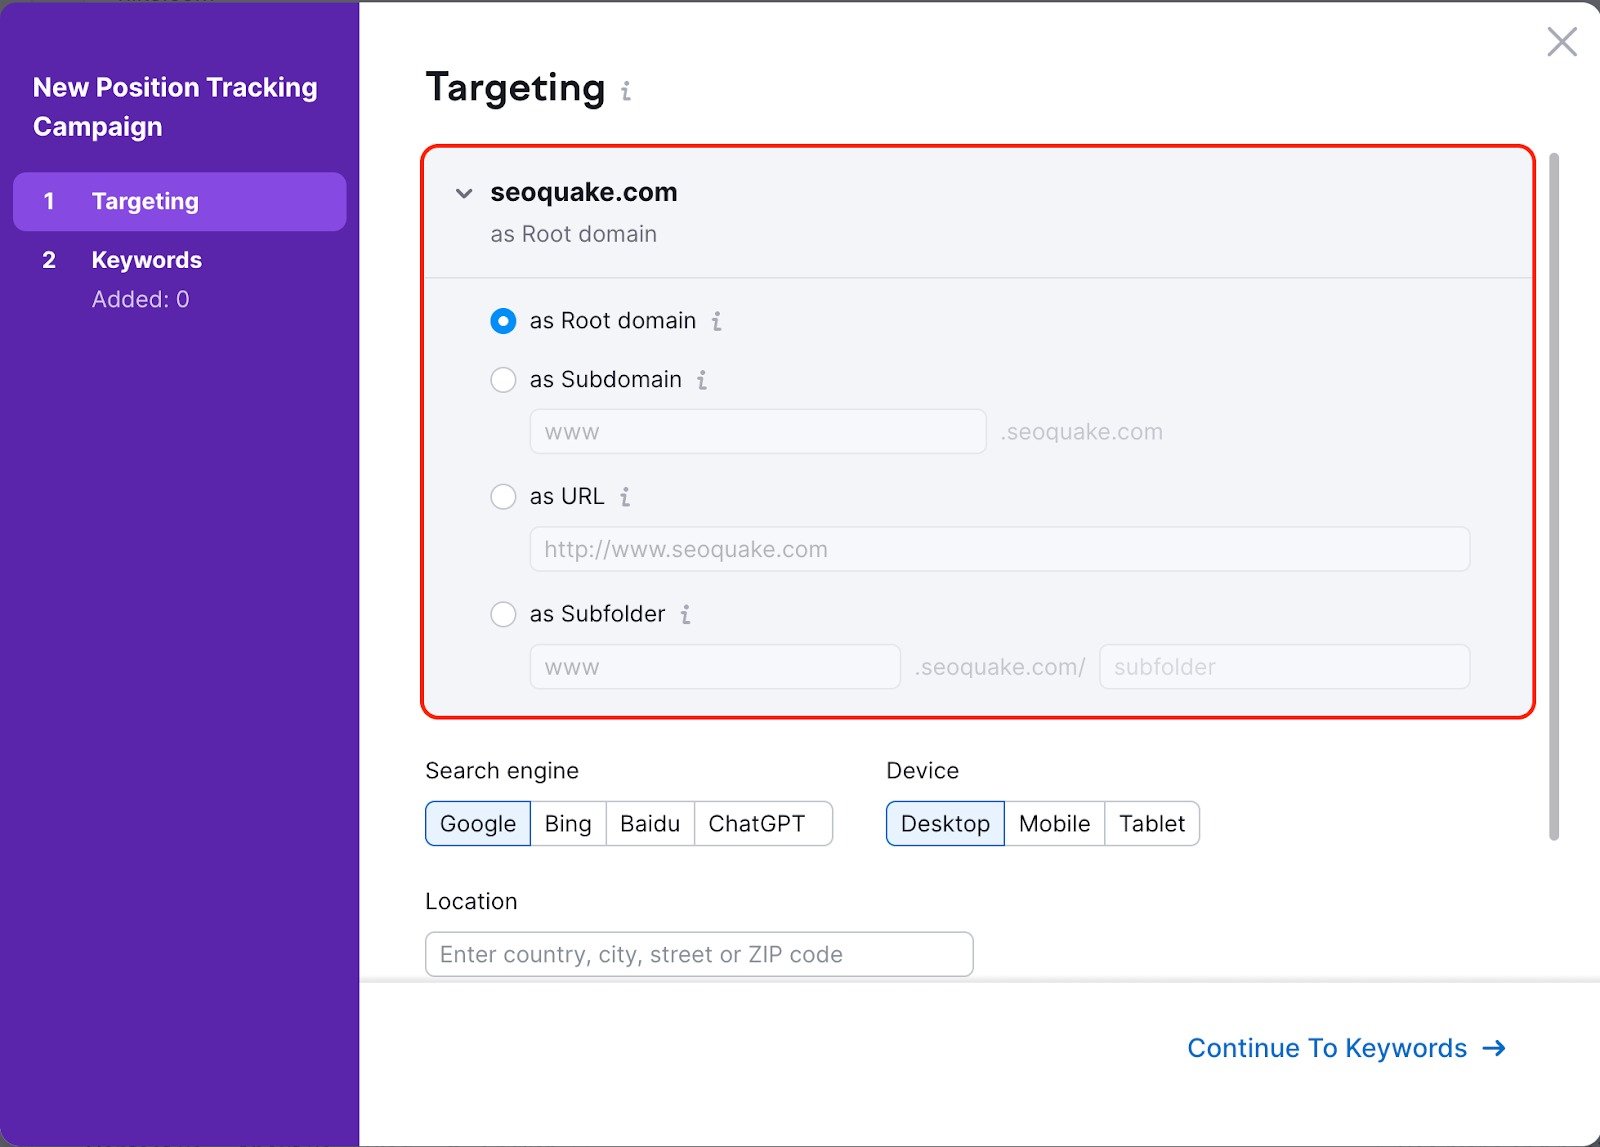Click the info icon beside Targeting heading
Image resolution: width=1600 pixels, height=1147 pixels.
tap(626, 91)
